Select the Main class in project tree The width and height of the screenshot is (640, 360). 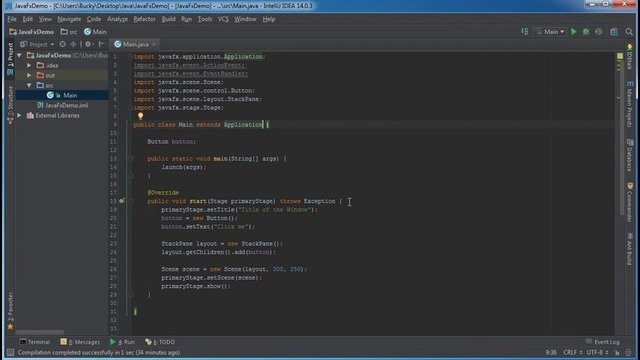tap(62, 95)
